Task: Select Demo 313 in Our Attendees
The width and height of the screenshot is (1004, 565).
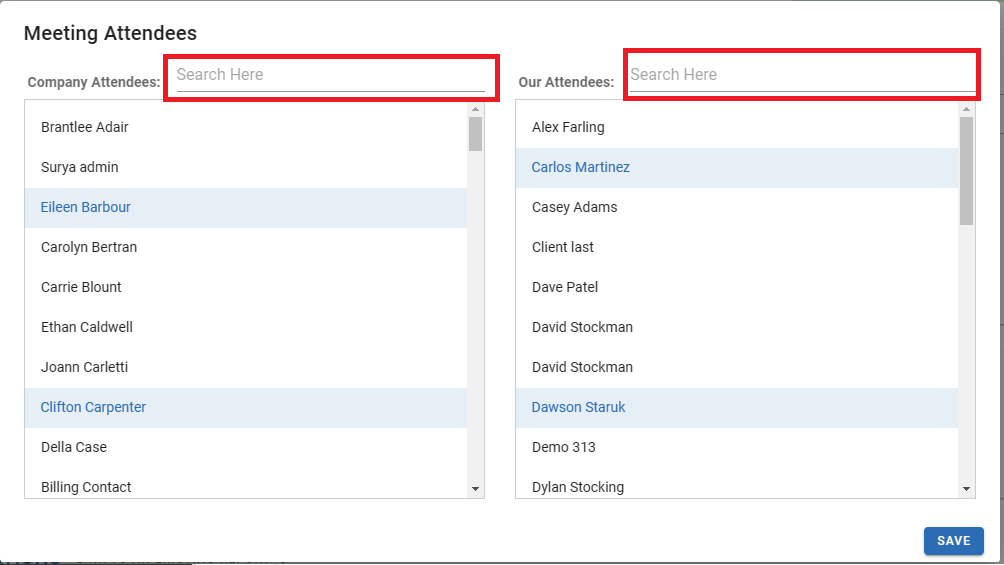Action: pyautogui.click(x=564, y=447)
